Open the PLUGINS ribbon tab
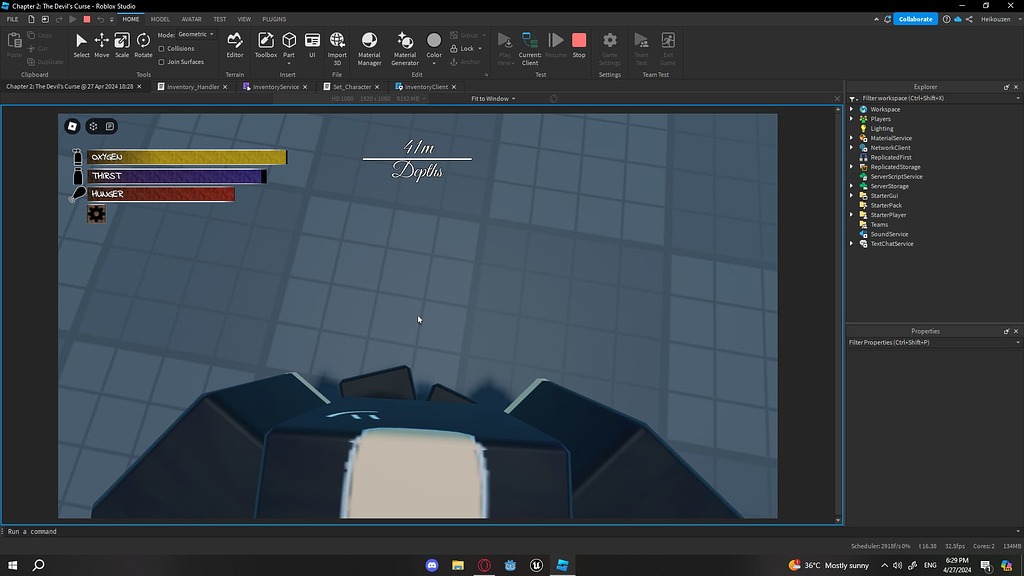1024x576 pixels. click(274, 19)
